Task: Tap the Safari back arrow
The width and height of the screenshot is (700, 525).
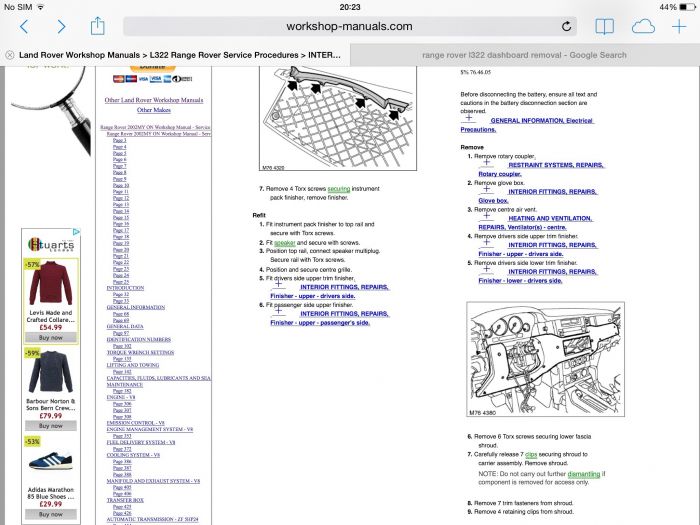Action: tap(24, 27)
